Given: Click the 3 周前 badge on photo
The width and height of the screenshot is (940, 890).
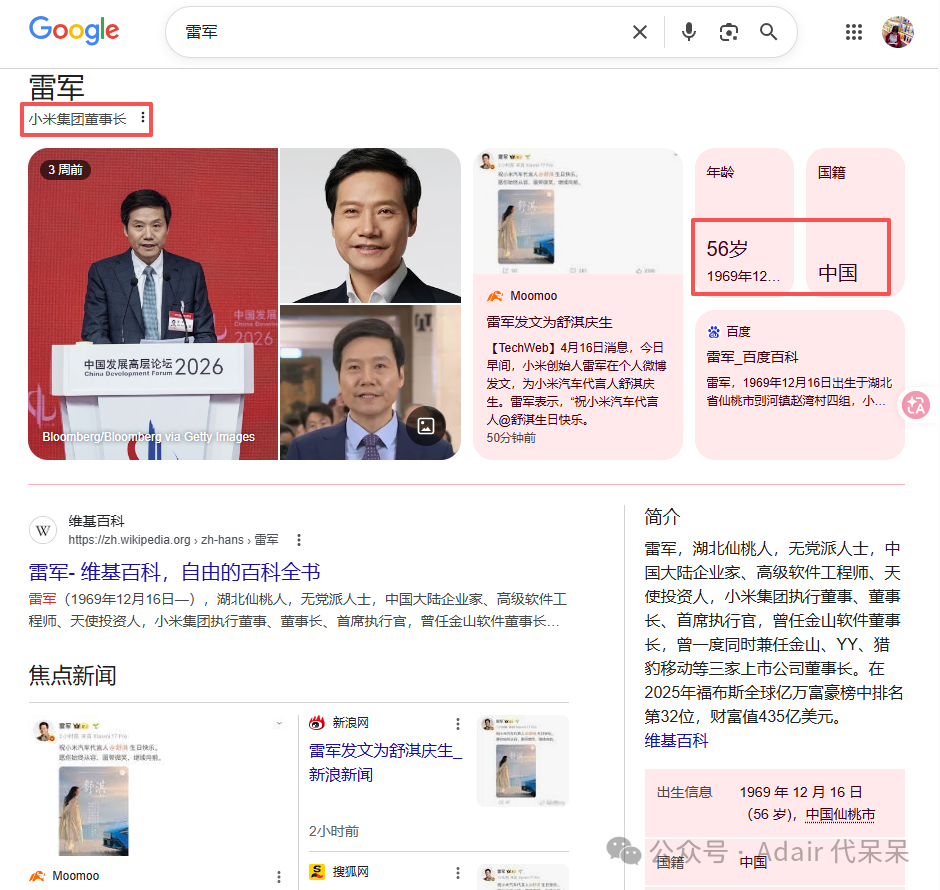Looking at the screenshot, I should click(65, 170).
